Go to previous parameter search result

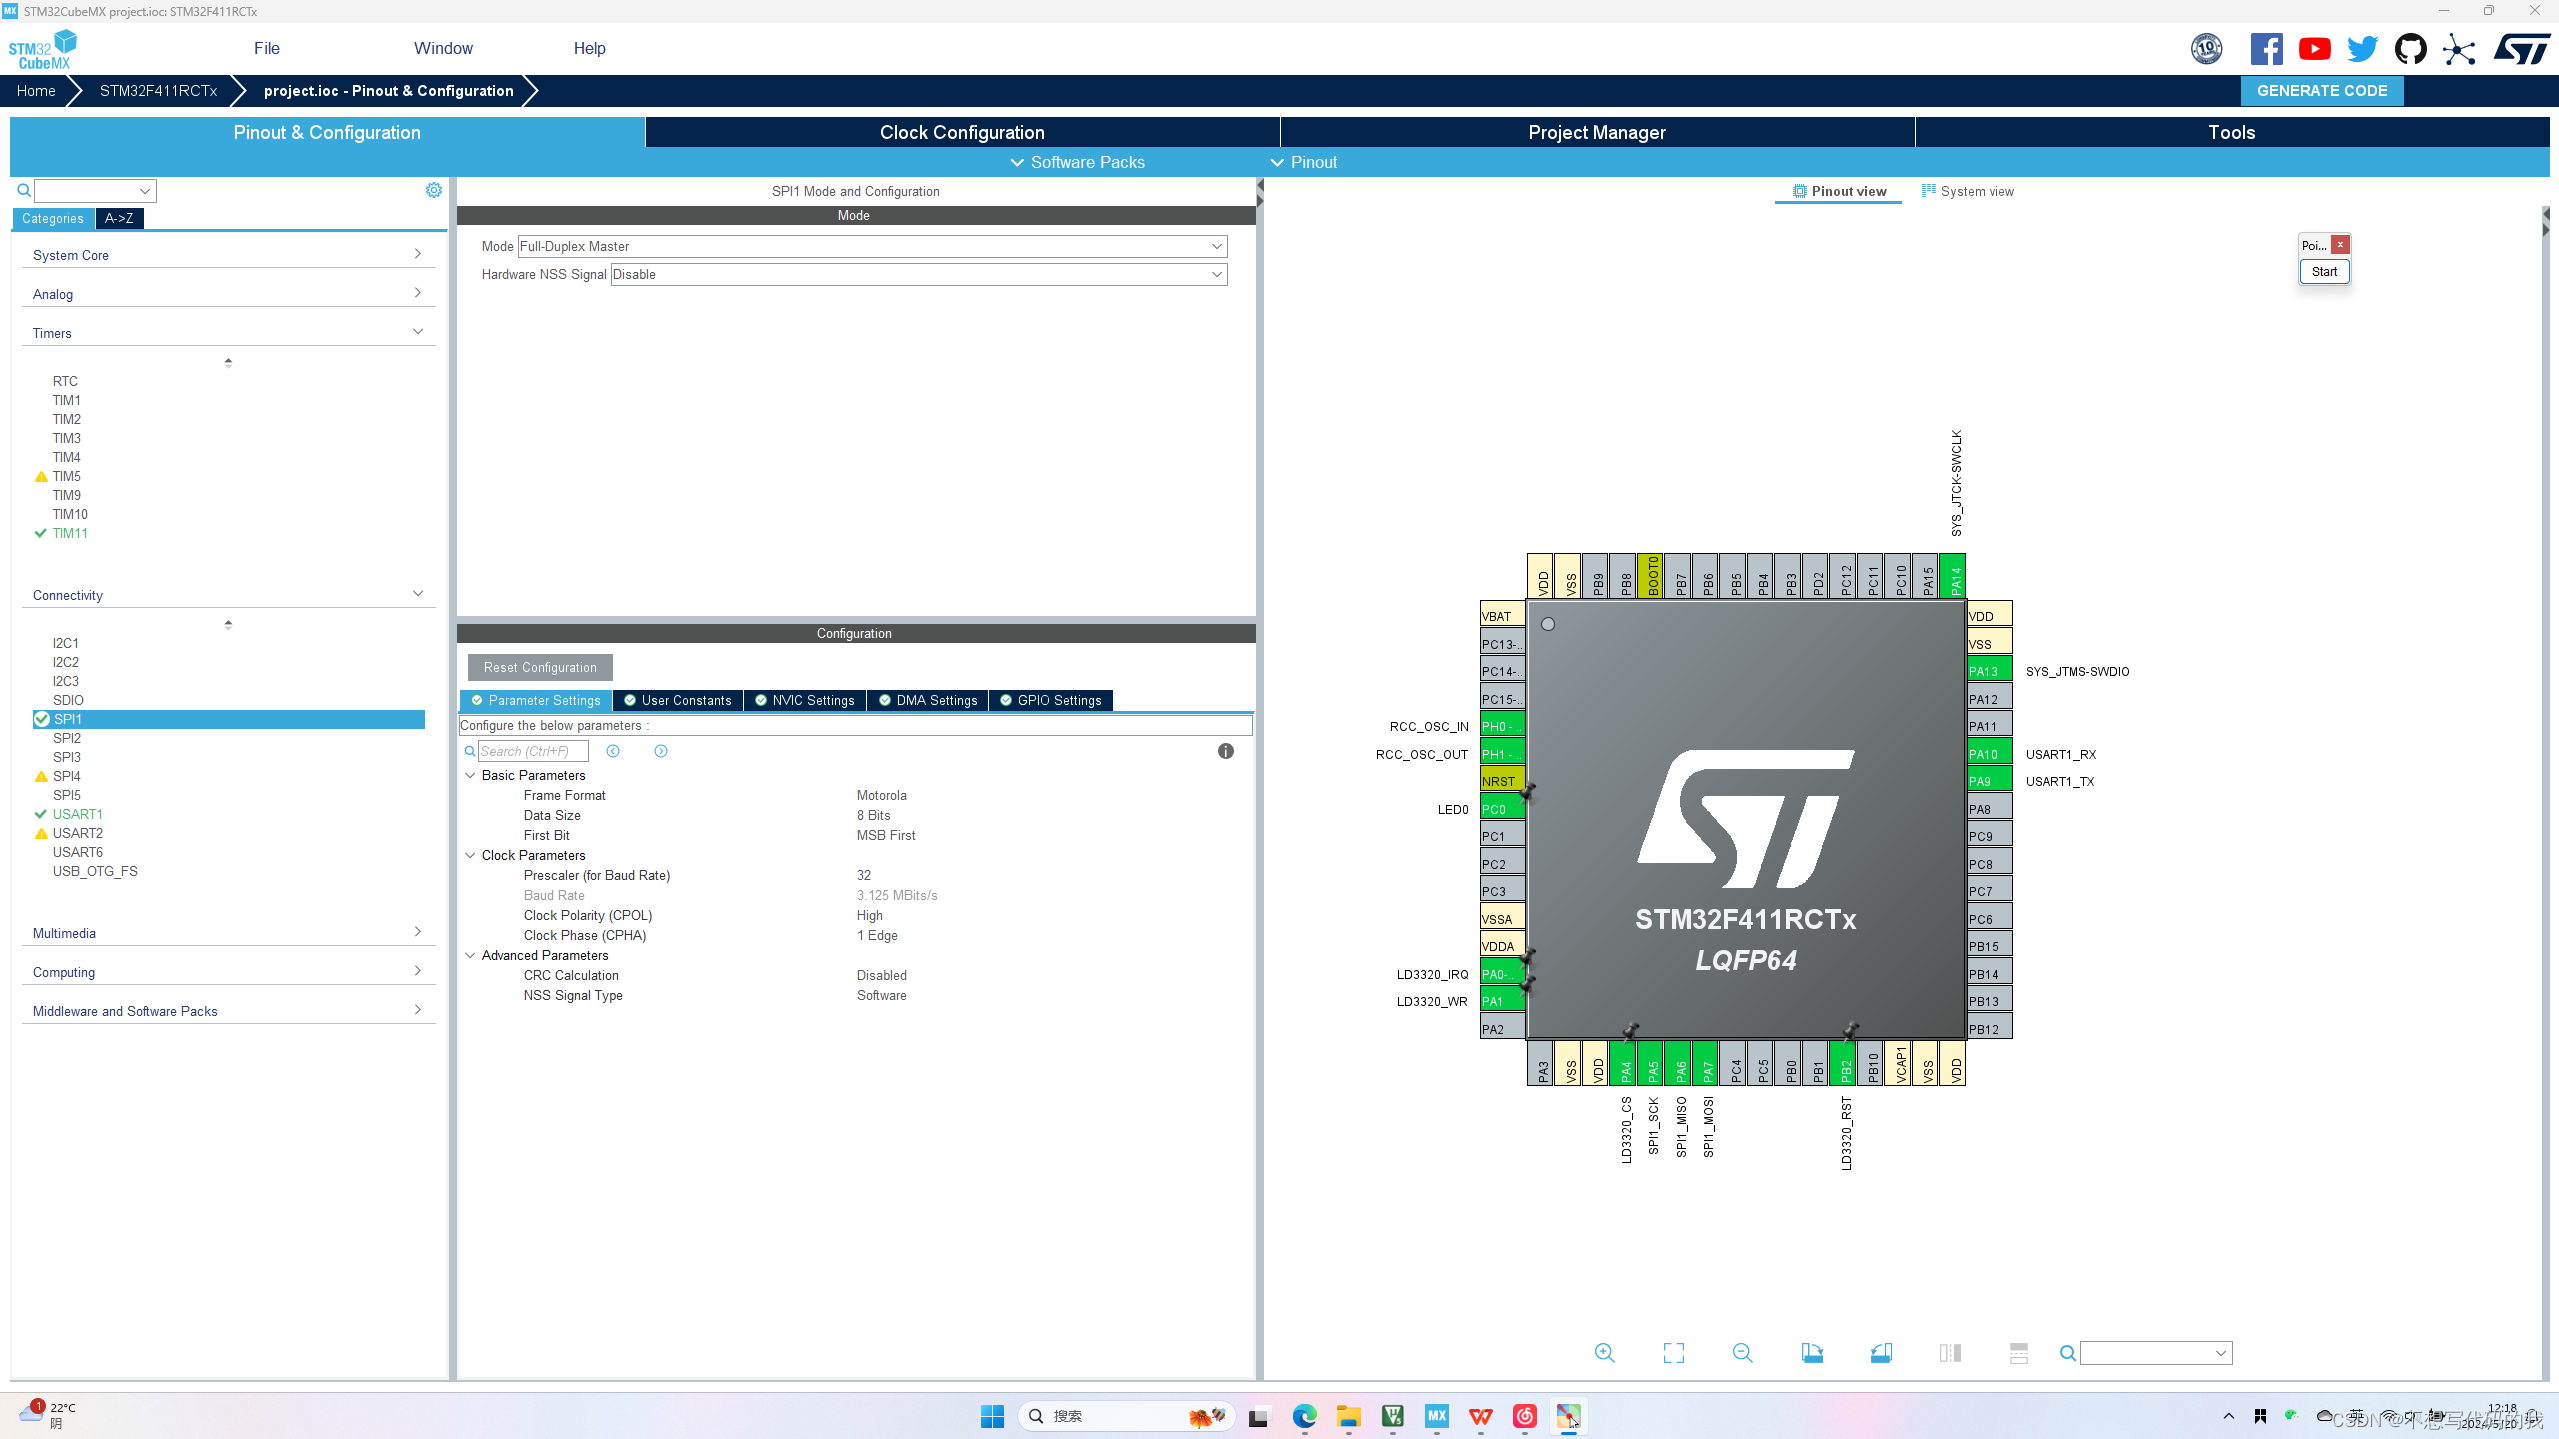click(x=613, y=751)
